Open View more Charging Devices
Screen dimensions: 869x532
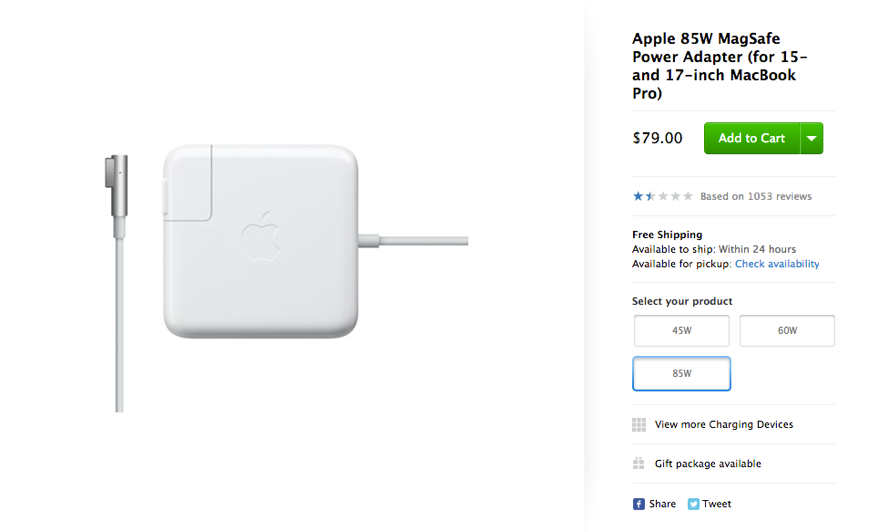pos(724,425)
